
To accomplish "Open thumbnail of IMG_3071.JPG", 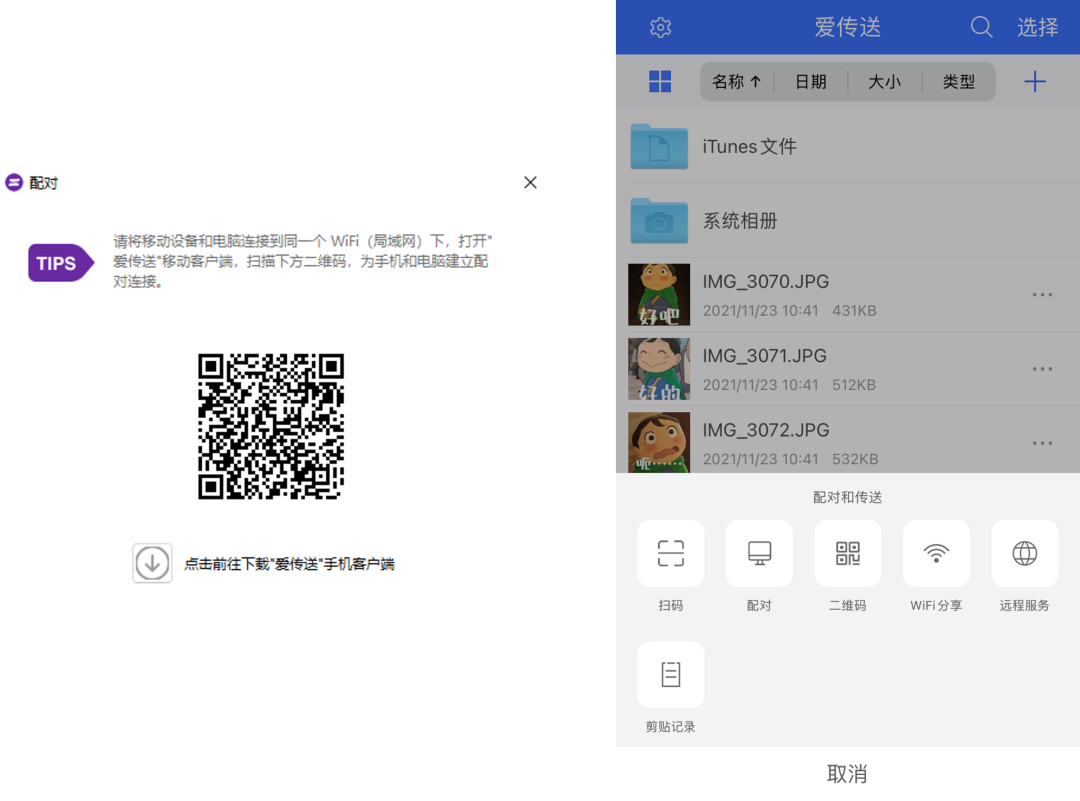I will (659, 369).
